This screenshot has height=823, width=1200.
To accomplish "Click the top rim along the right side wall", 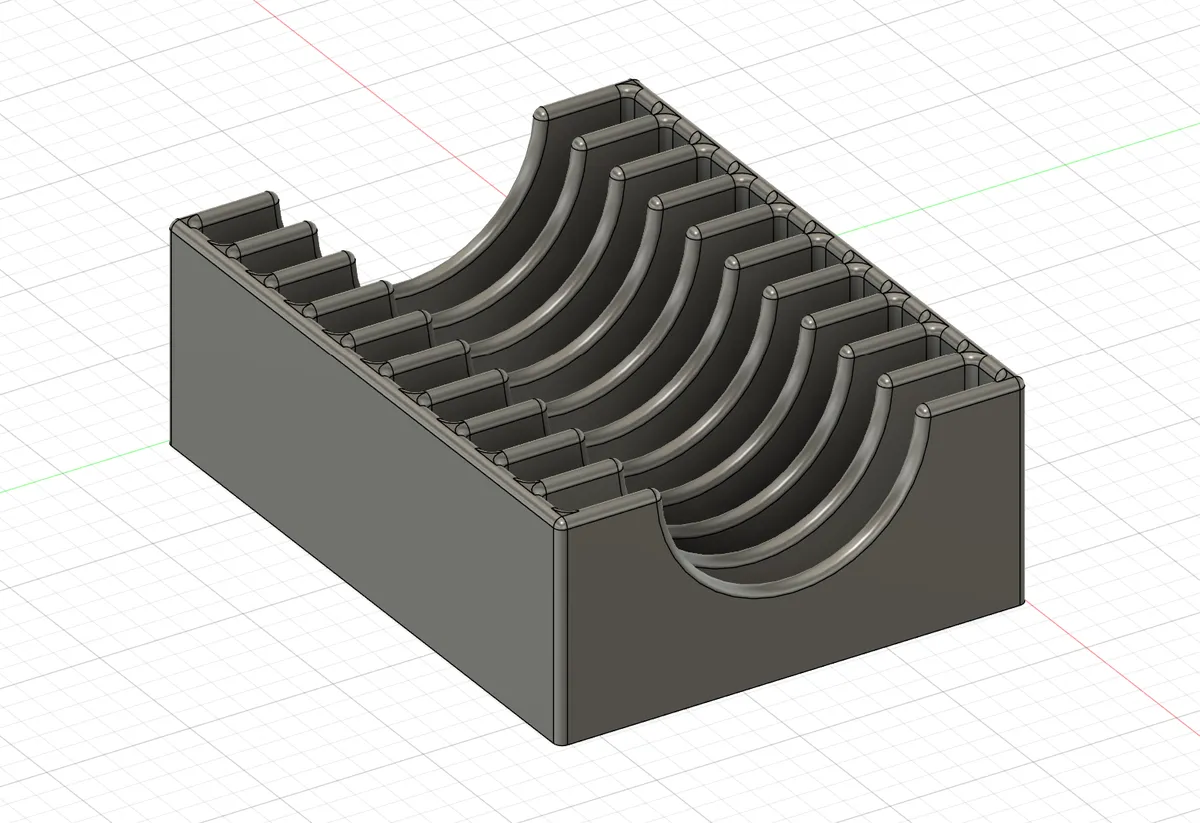I will 820,232.
